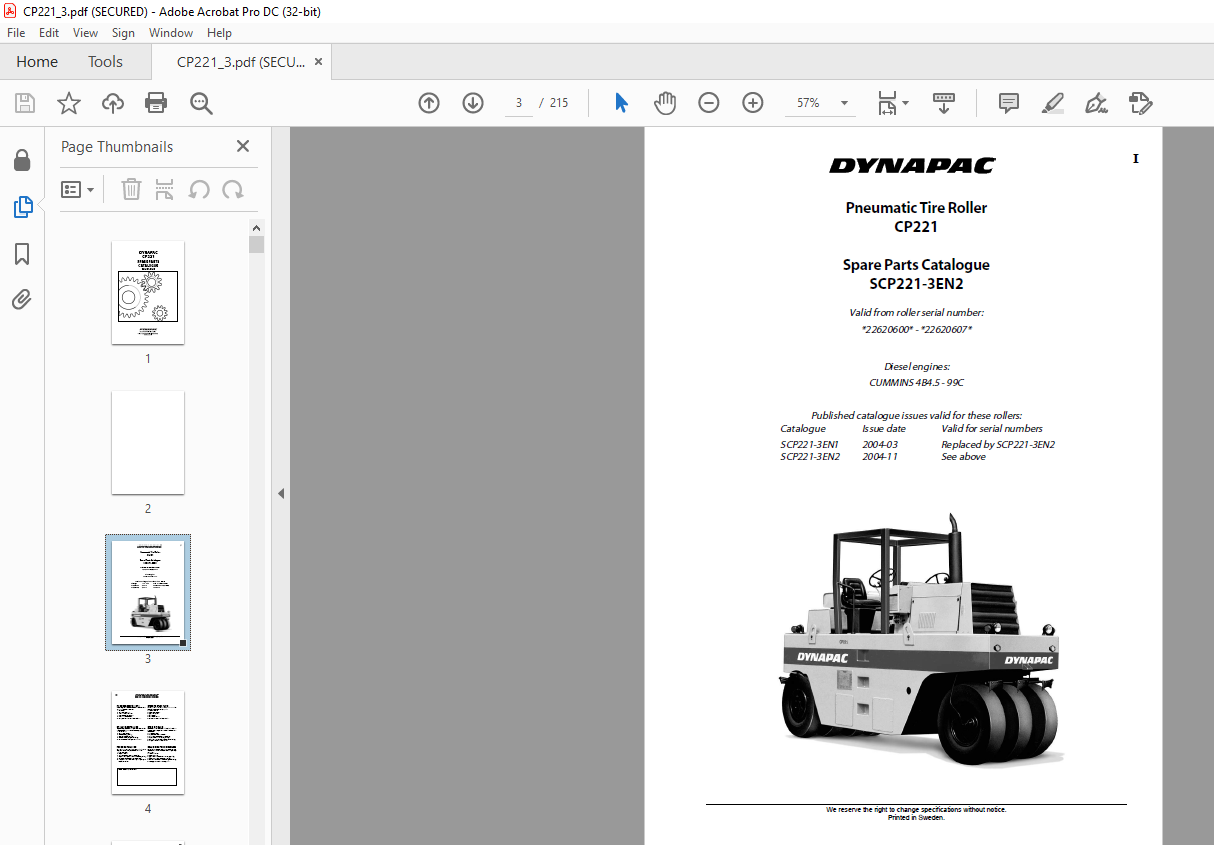This screenshot has height=845, width=1214.
Task: Select page 4 thumbnail
Action: (x=148, y=742)
